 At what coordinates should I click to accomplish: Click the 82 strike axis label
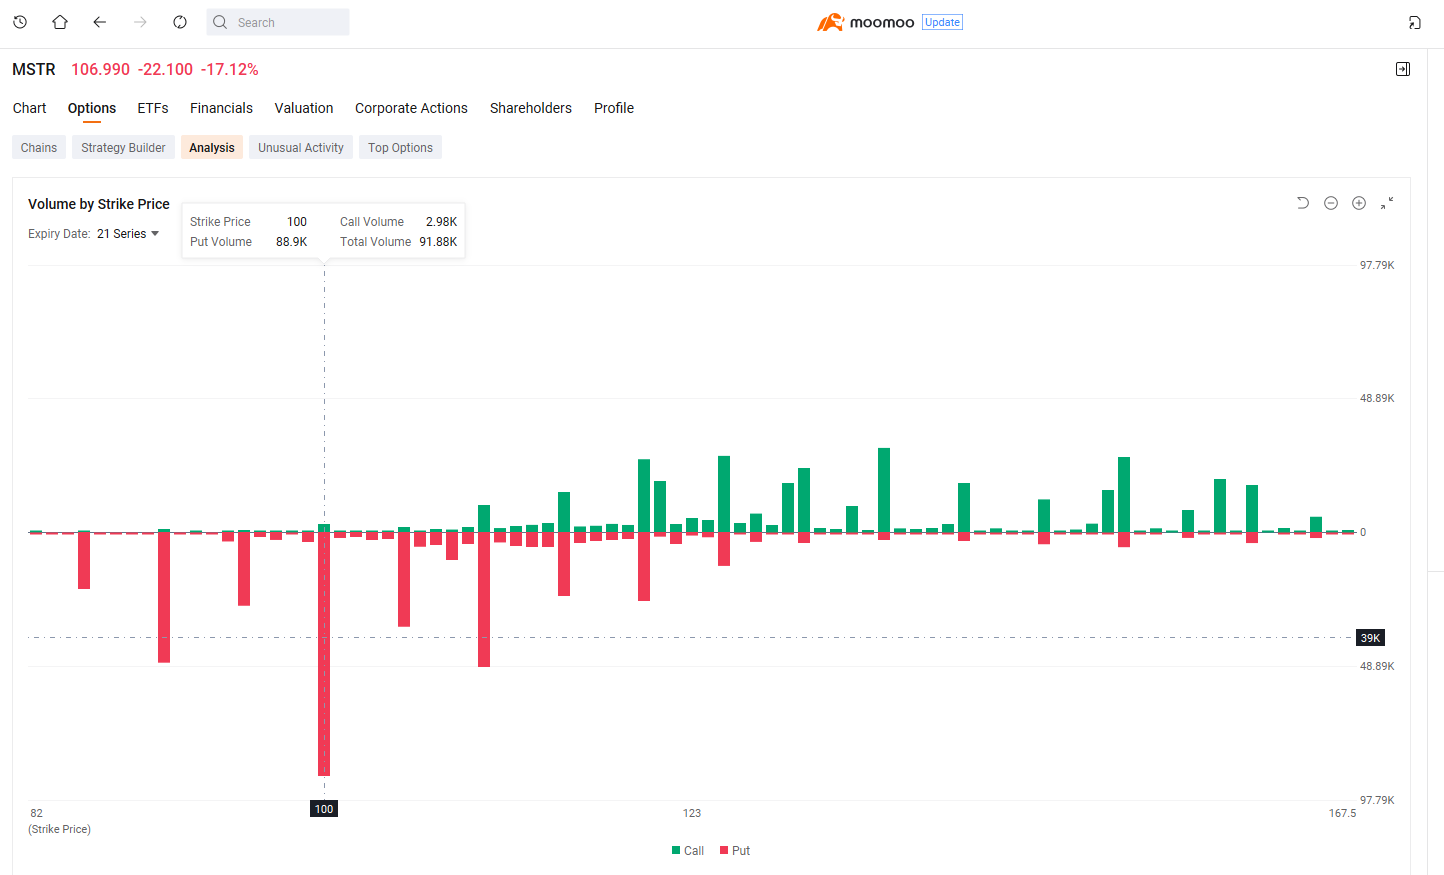[x=37, y=813]
